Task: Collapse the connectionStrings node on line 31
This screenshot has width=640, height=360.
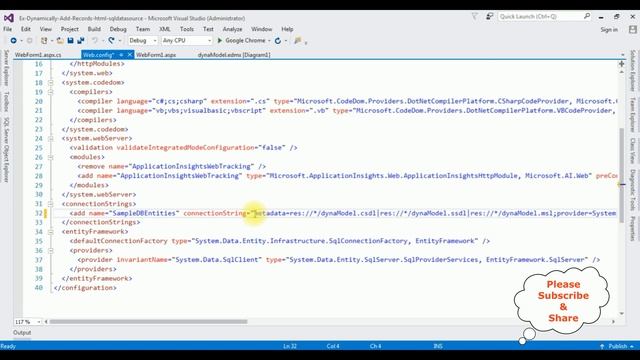Action: pyautogui.click(x=51, y=204)
